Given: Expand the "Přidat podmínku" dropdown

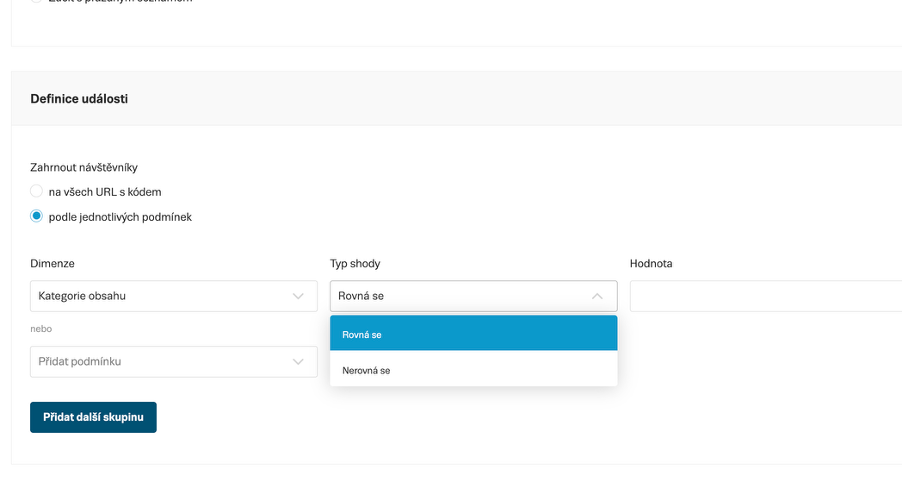Looking at the screenshot, I should click(x=160, y=362).
